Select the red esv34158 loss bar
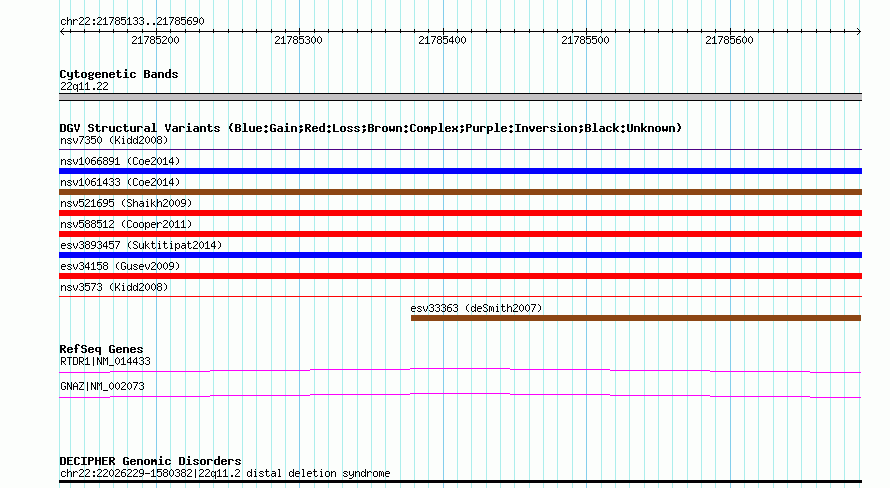This screenshot has width=890, height=488. (x=460, y=276)
